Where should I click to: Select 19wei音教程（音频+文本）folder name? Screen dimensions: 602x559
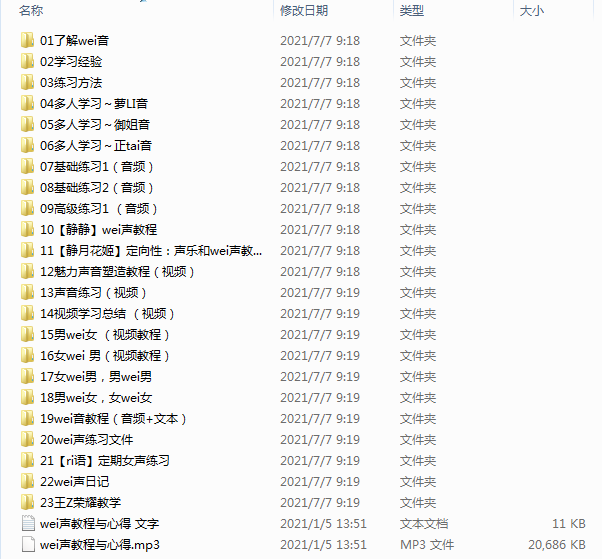point(113,418)
